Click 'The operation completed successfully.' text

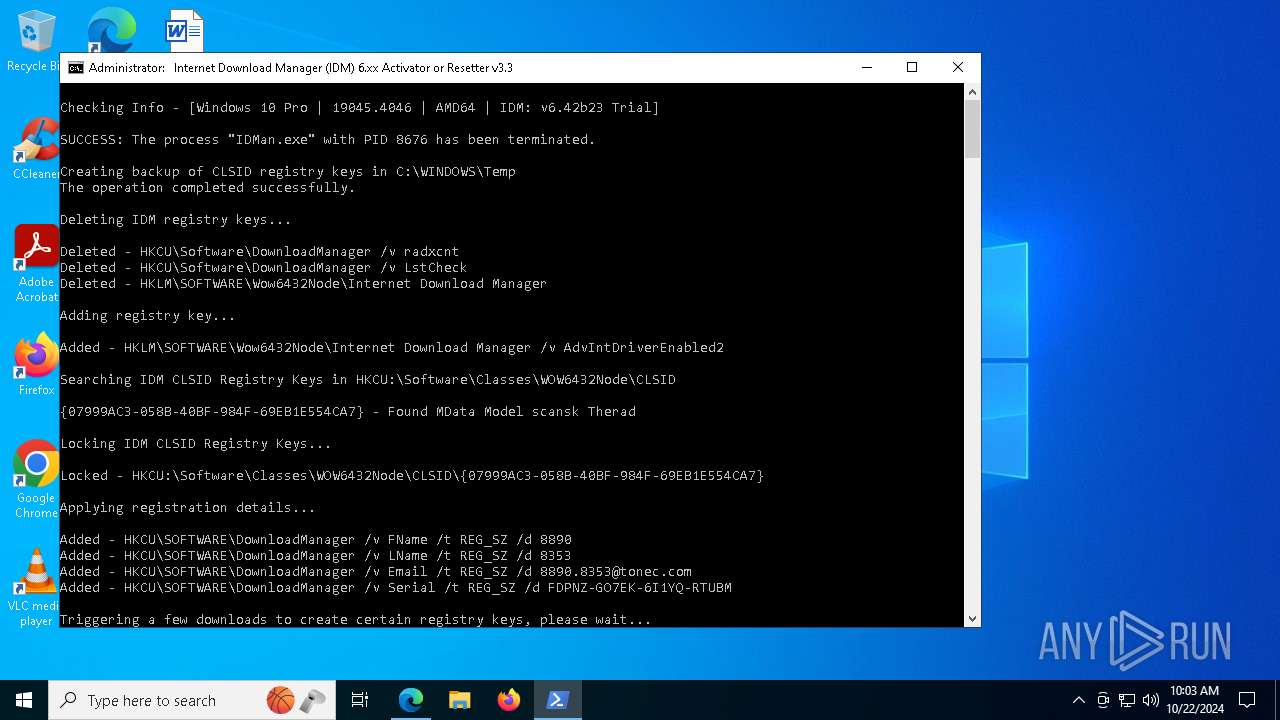(208, 188)
